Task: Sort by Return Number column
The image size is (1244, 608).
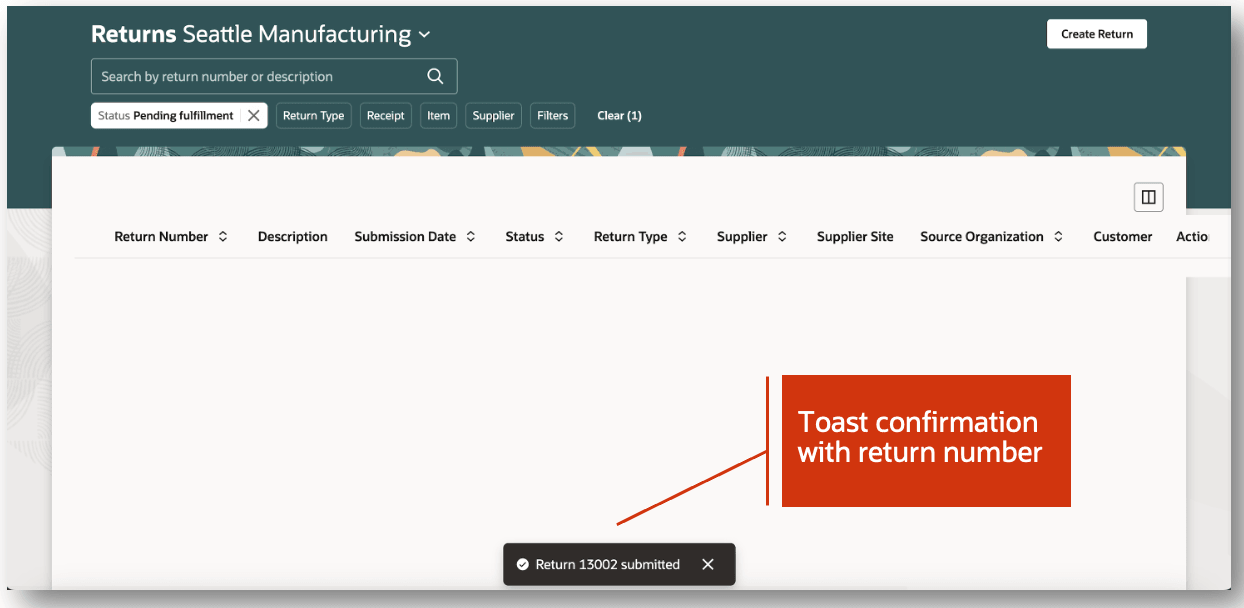Action: [223, 237]
